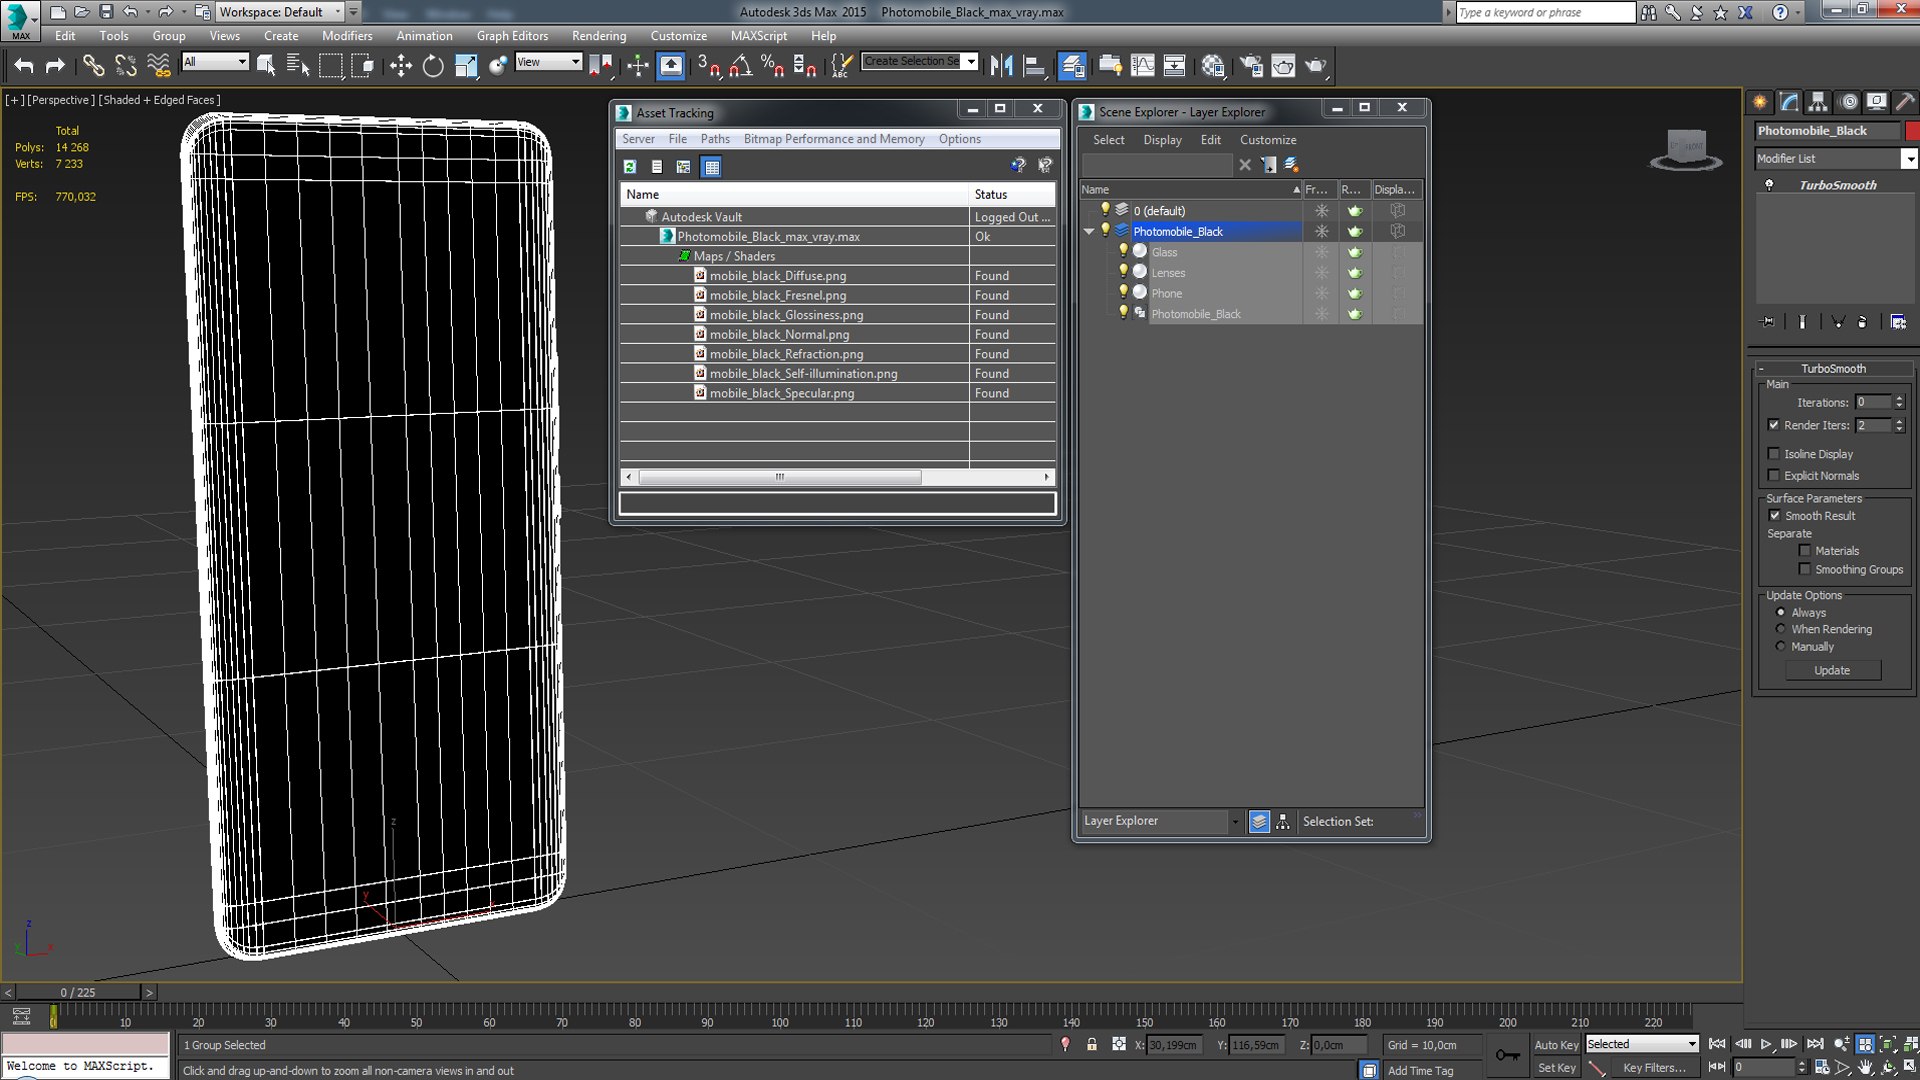Select the When Rendering update option
The image size is (1920, 1080).
pos(1780,629)
